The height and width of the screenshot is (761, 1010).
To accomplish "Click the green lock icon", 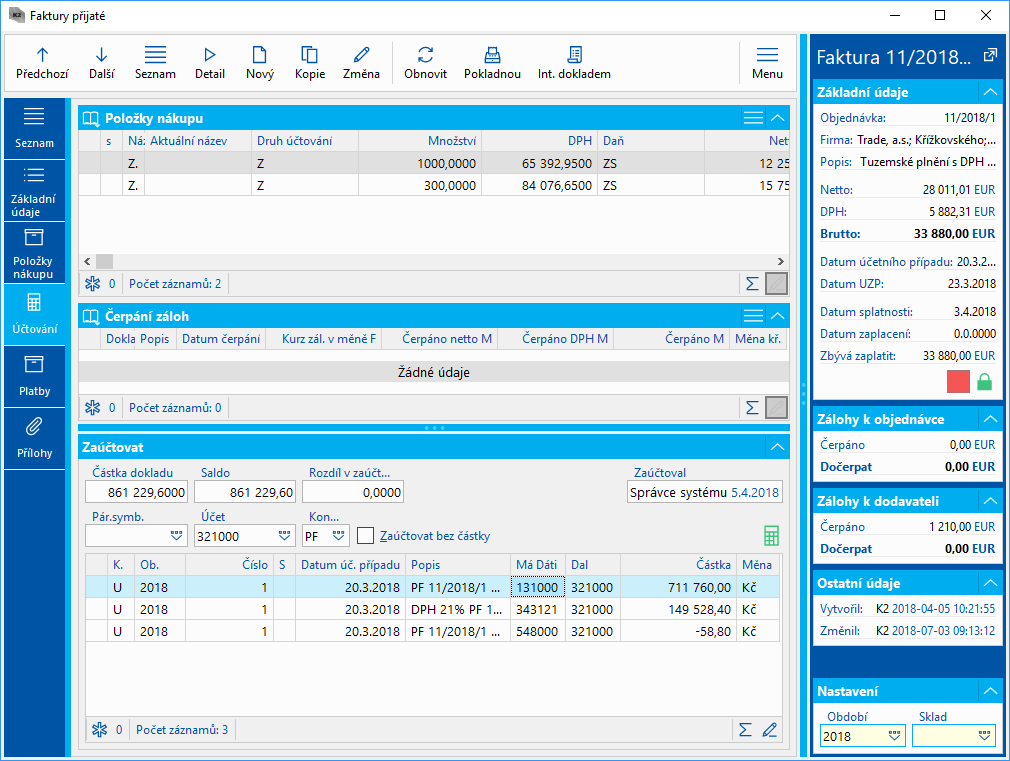I will point(984,381).
